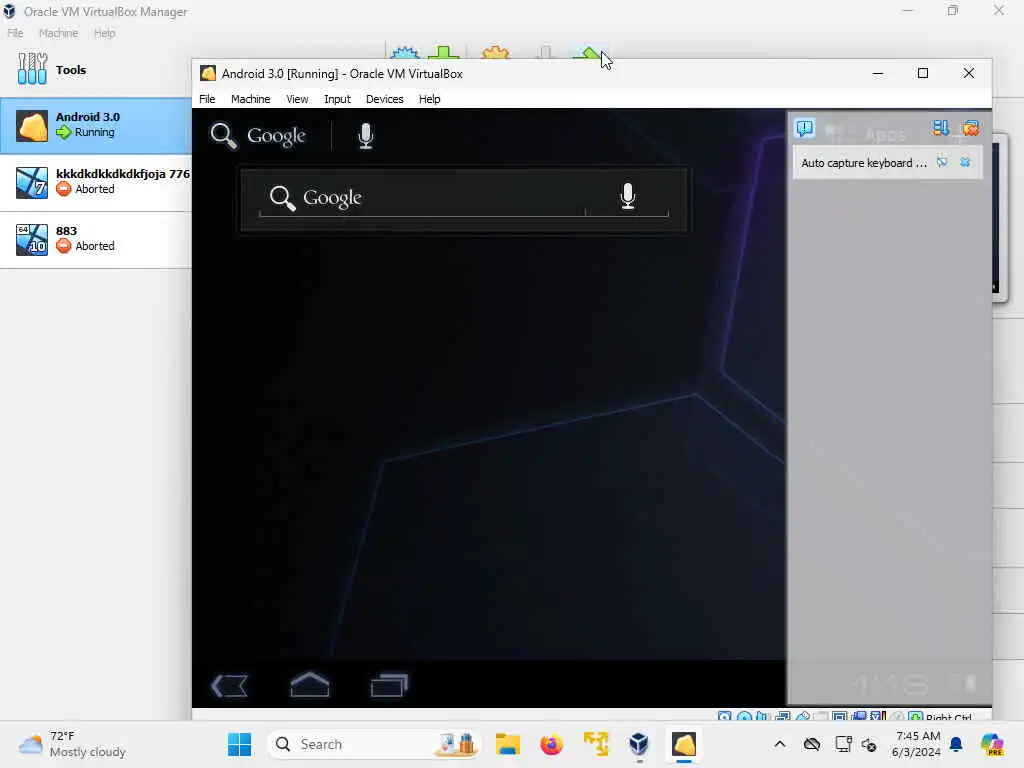Screen dimensions: 1024x768
Task: Click the Windows 7 icon of kkkdkdkkdkdkfjoja VM
Action: [32, 182]
